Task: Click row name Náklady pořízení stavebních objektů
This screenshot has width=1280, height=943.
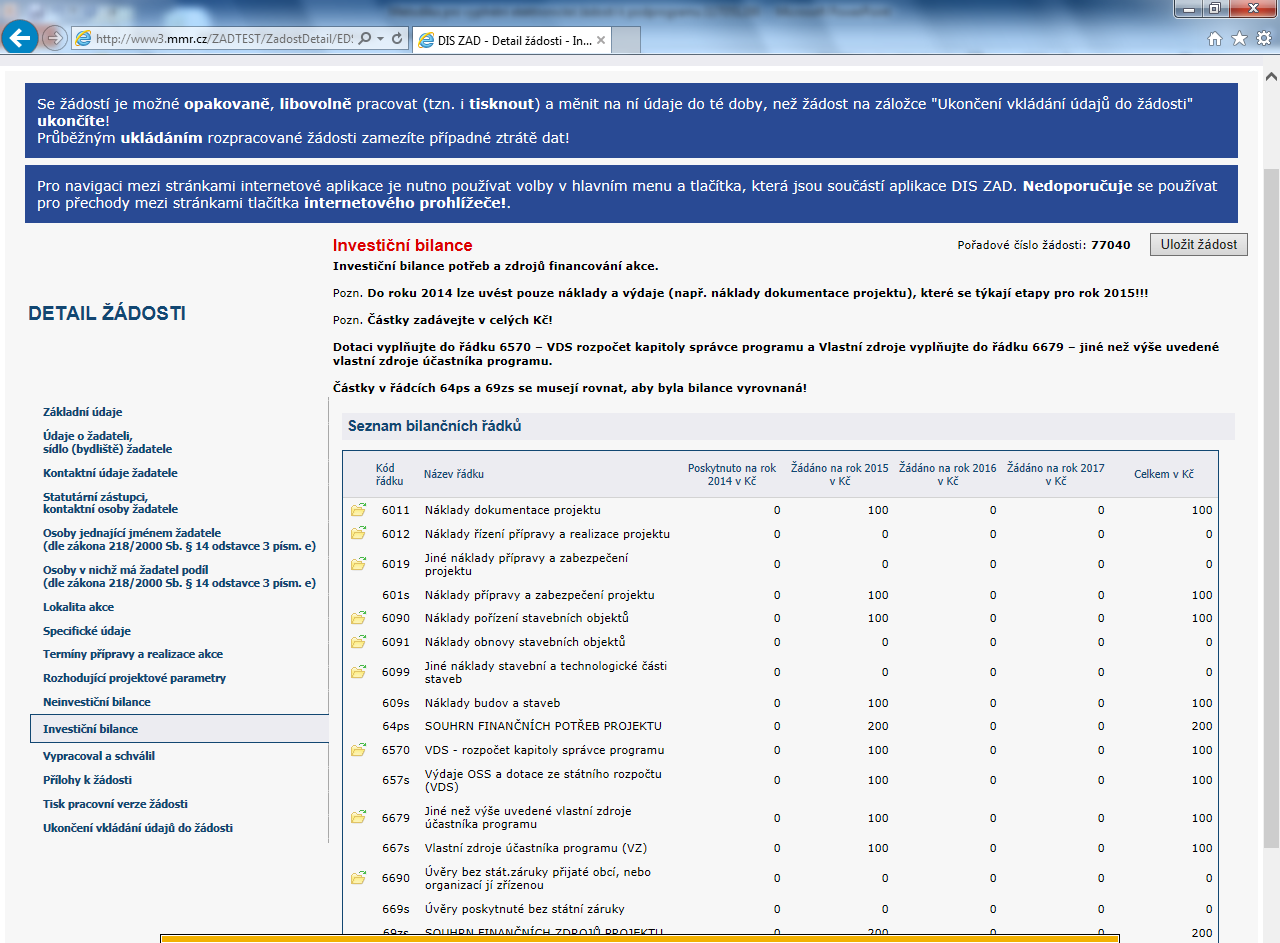Action: point(527,618)
